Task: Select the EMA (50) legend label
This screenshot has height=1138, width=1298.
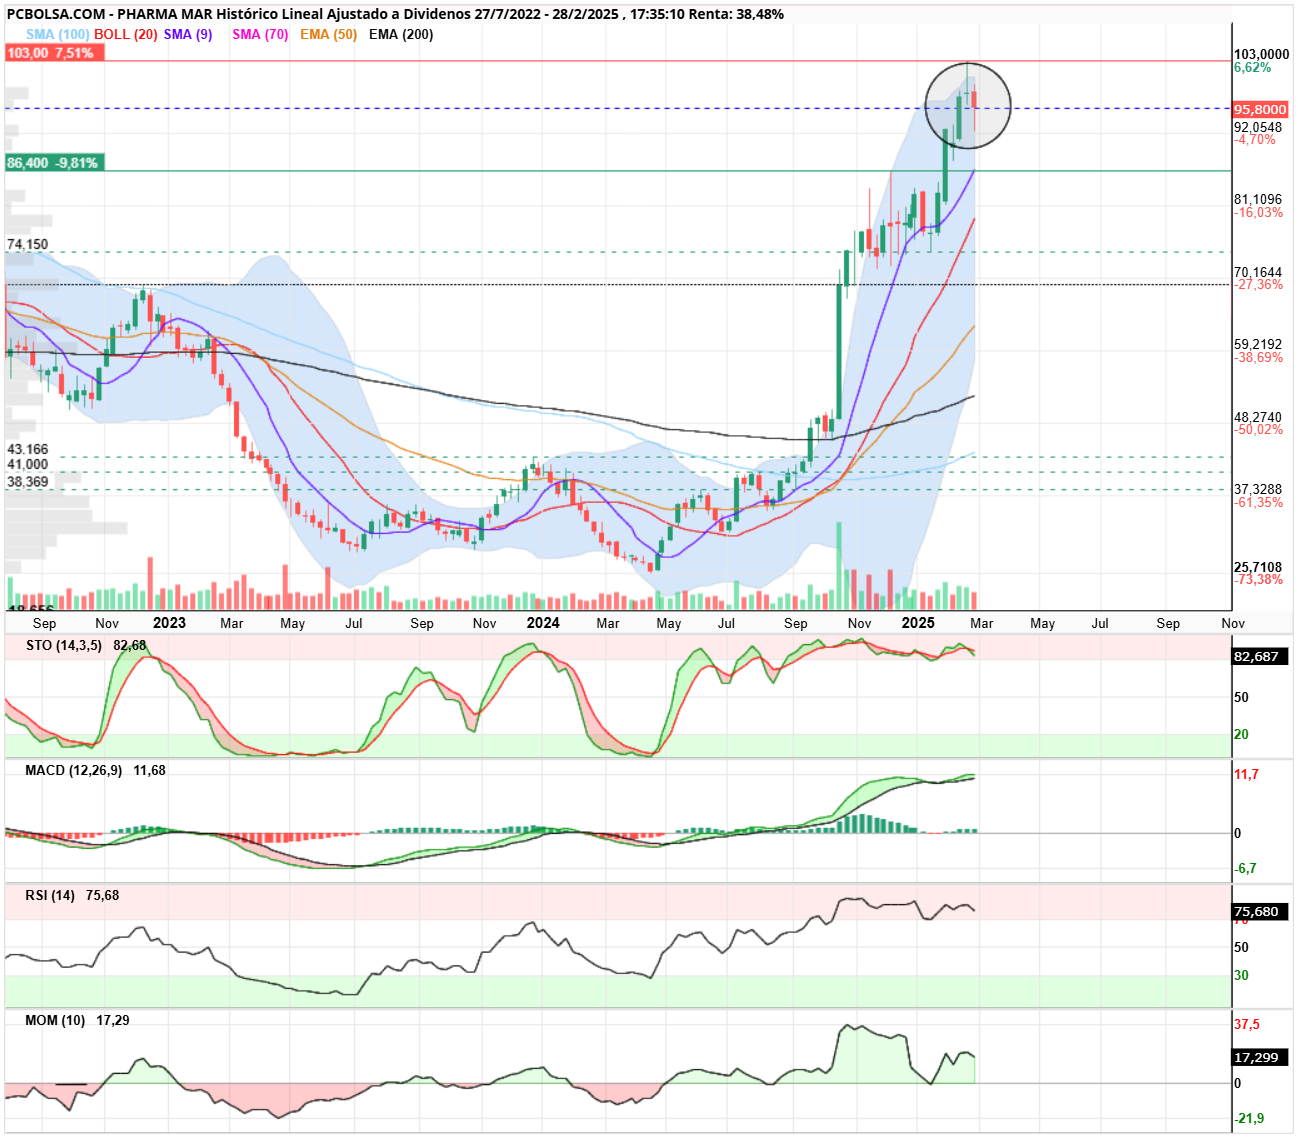Action: [328, 34]
